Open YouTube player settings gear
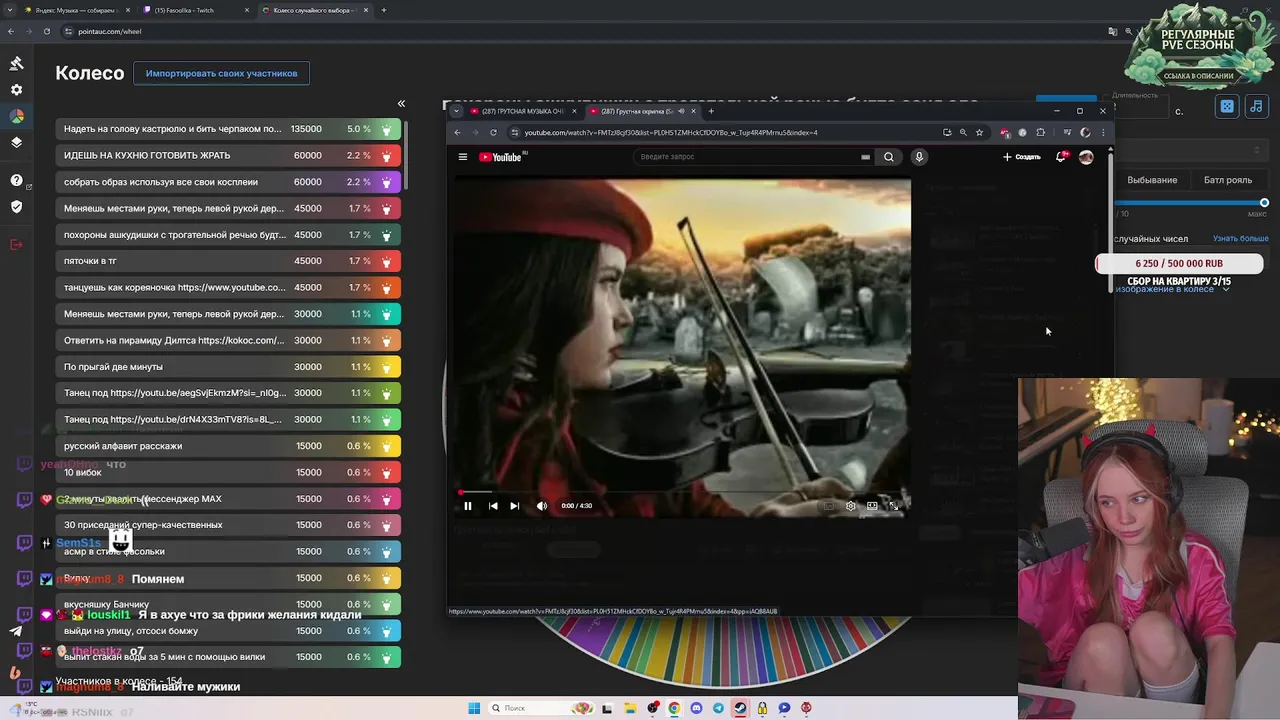 pyautogui.click(x=851, y=506)
